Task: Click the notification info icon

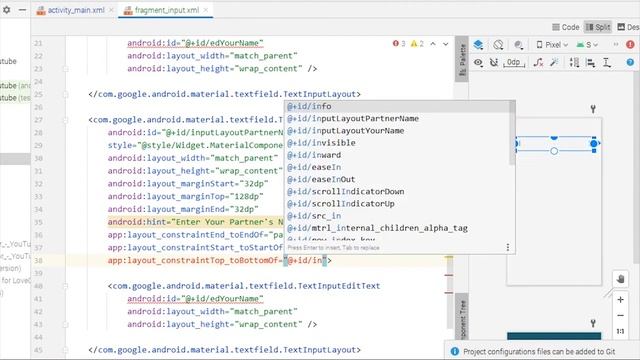Action: tap(454, 351)
